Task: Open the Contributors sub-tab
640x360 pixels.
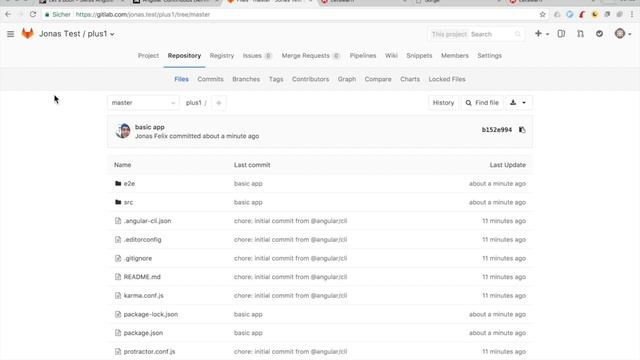Action: pyautogui.click(x=310, y=79)
